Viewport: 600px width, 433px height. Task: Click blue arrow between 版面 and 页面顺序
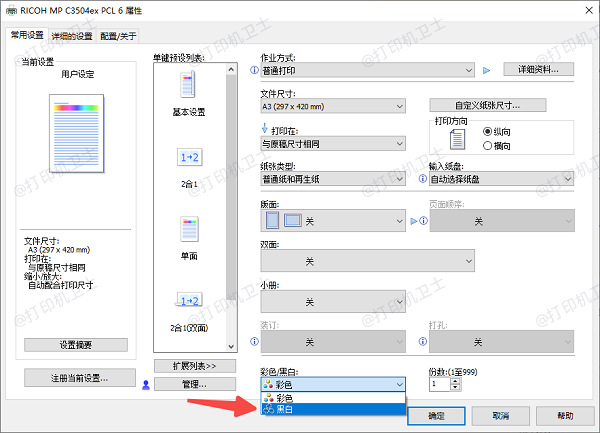(x=414, y=221)
